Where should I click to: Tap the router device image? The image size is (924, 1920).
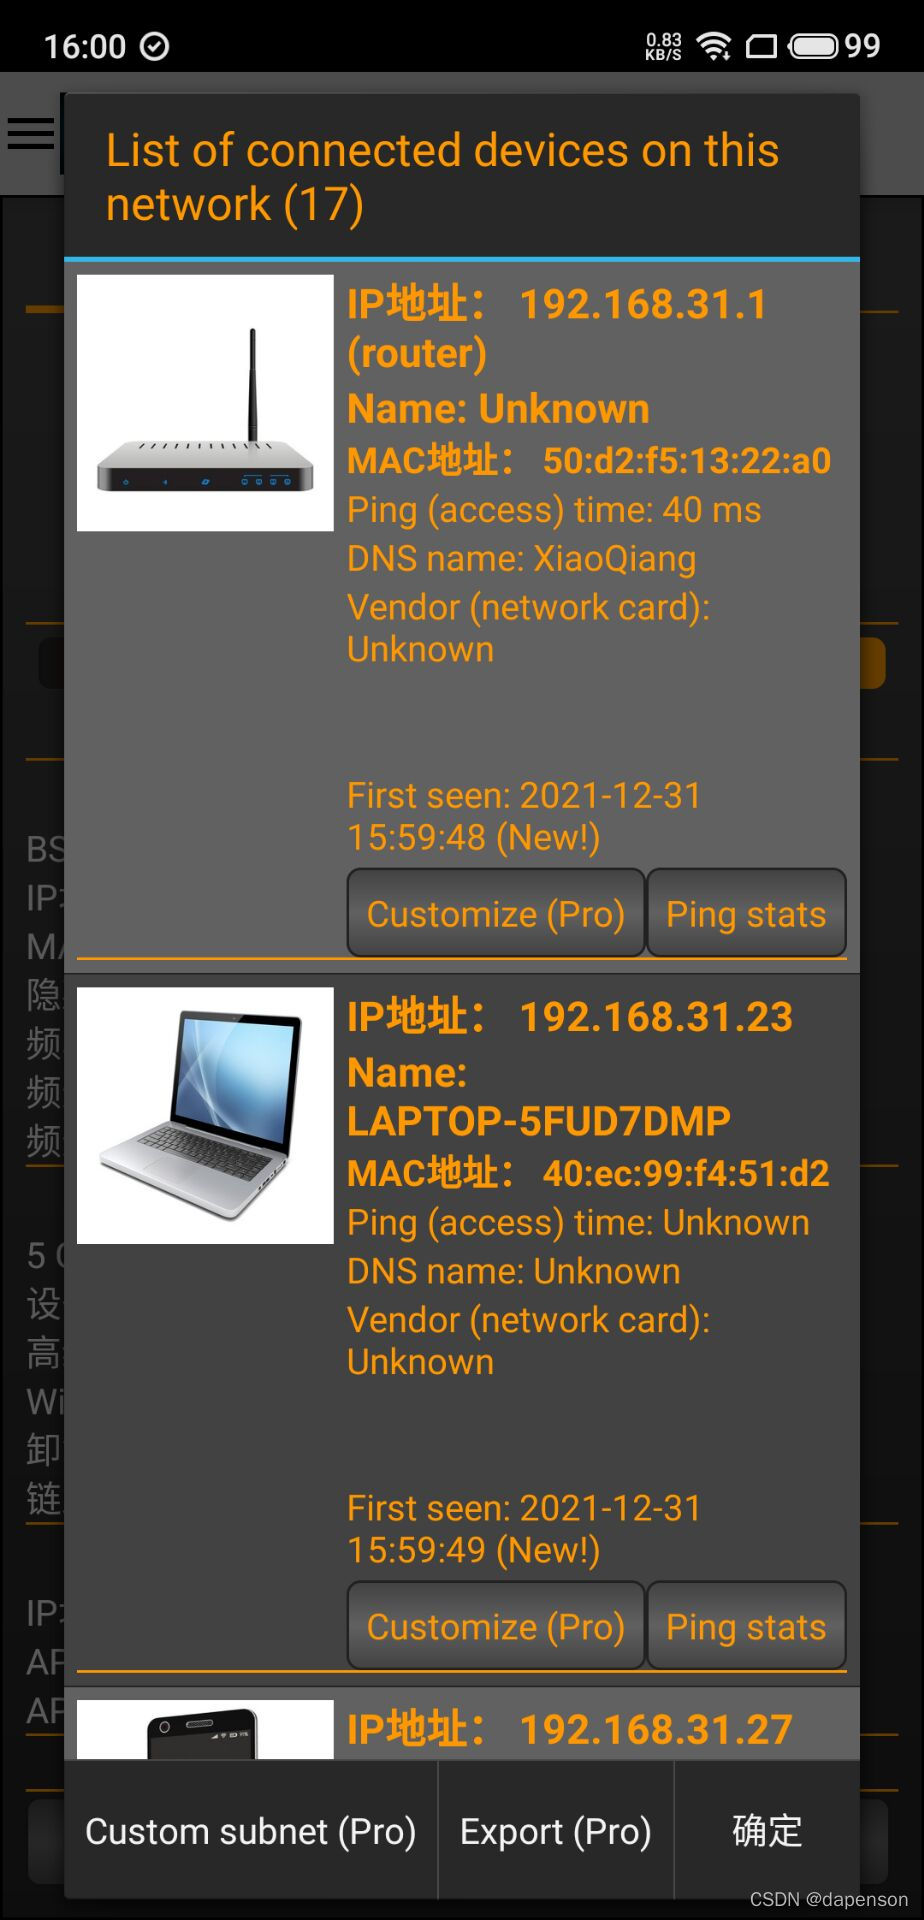pyautogui.click(x=205, y=403)
